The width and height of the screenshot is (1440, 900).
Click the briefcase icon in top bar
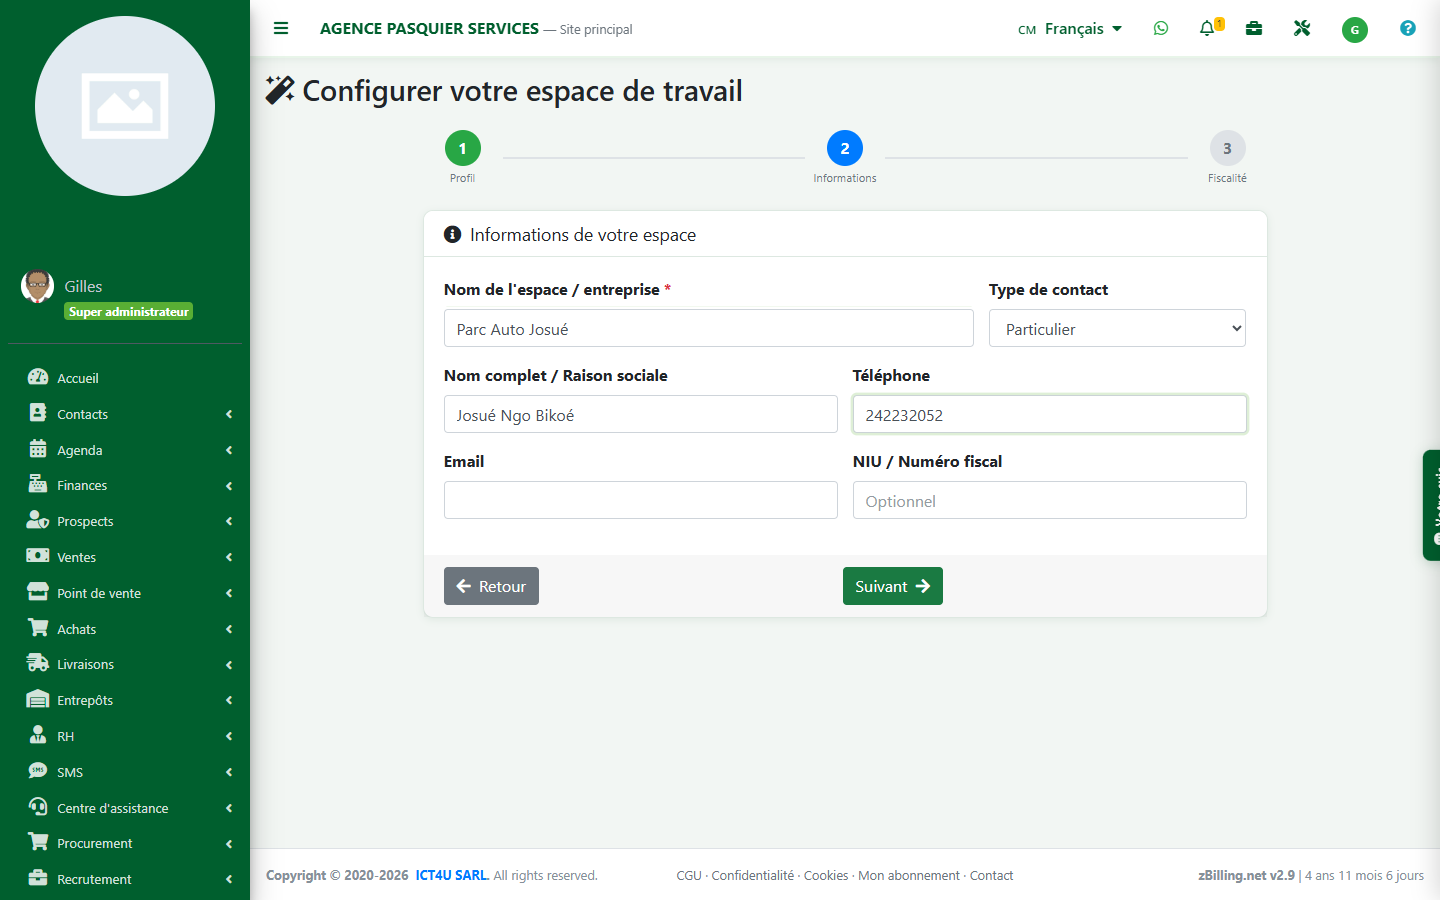(x=1254, y=29)
